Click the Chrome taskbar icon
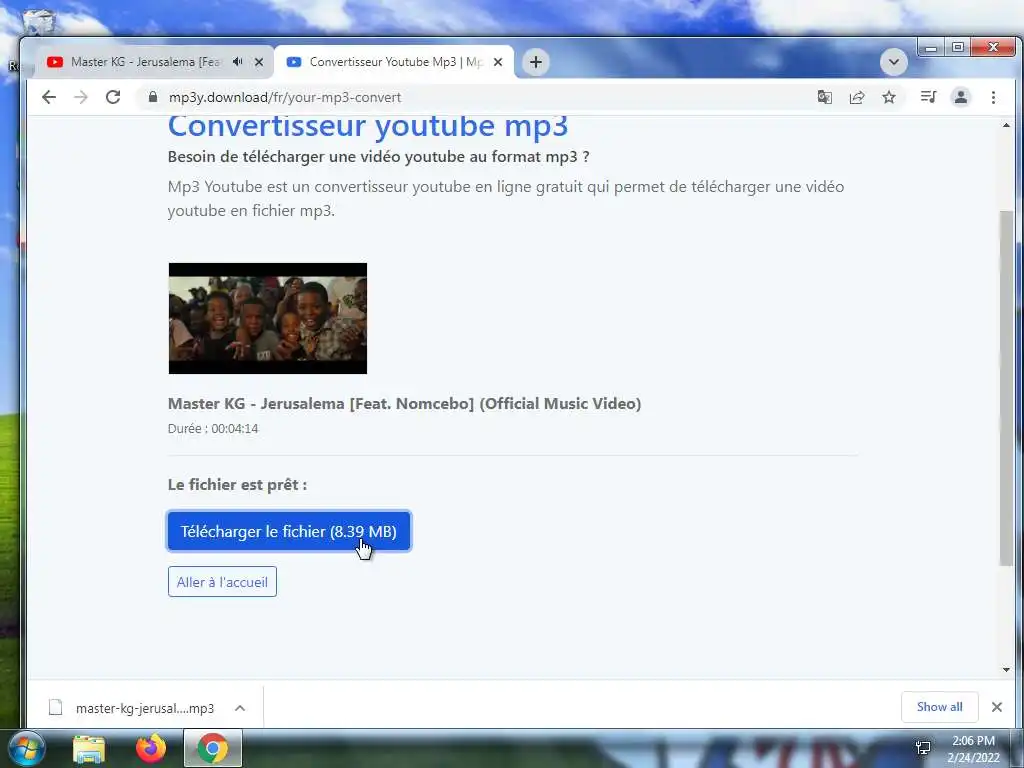 pos(213,748)
